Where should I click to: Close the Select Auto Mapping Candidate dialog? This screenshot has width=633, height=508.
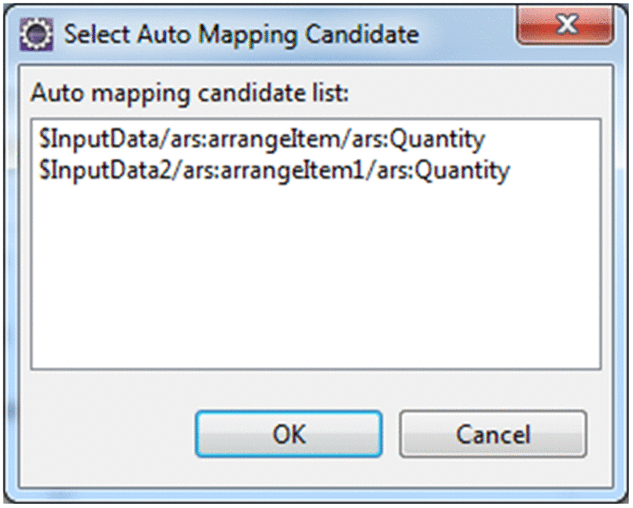(568, 30)
